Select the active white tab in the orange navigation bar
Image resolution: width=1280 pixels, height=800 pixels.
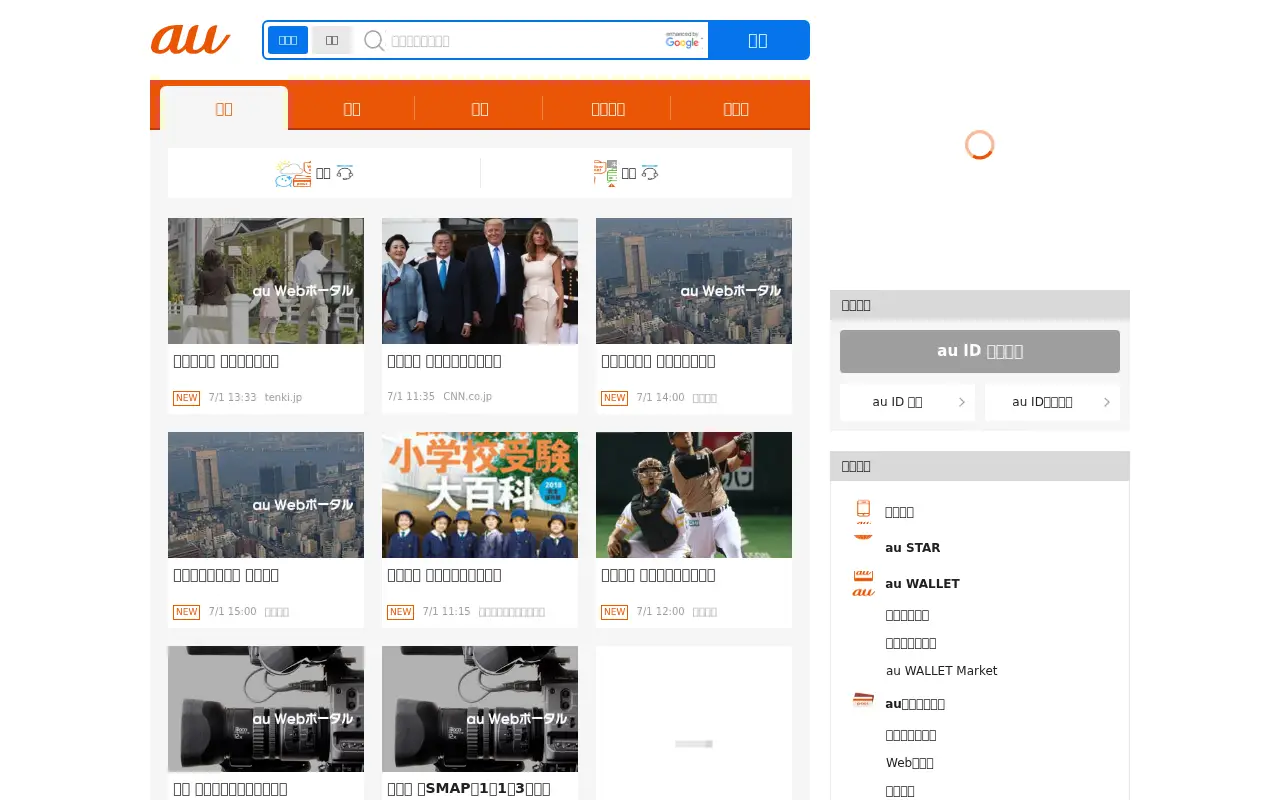[224, 108]
